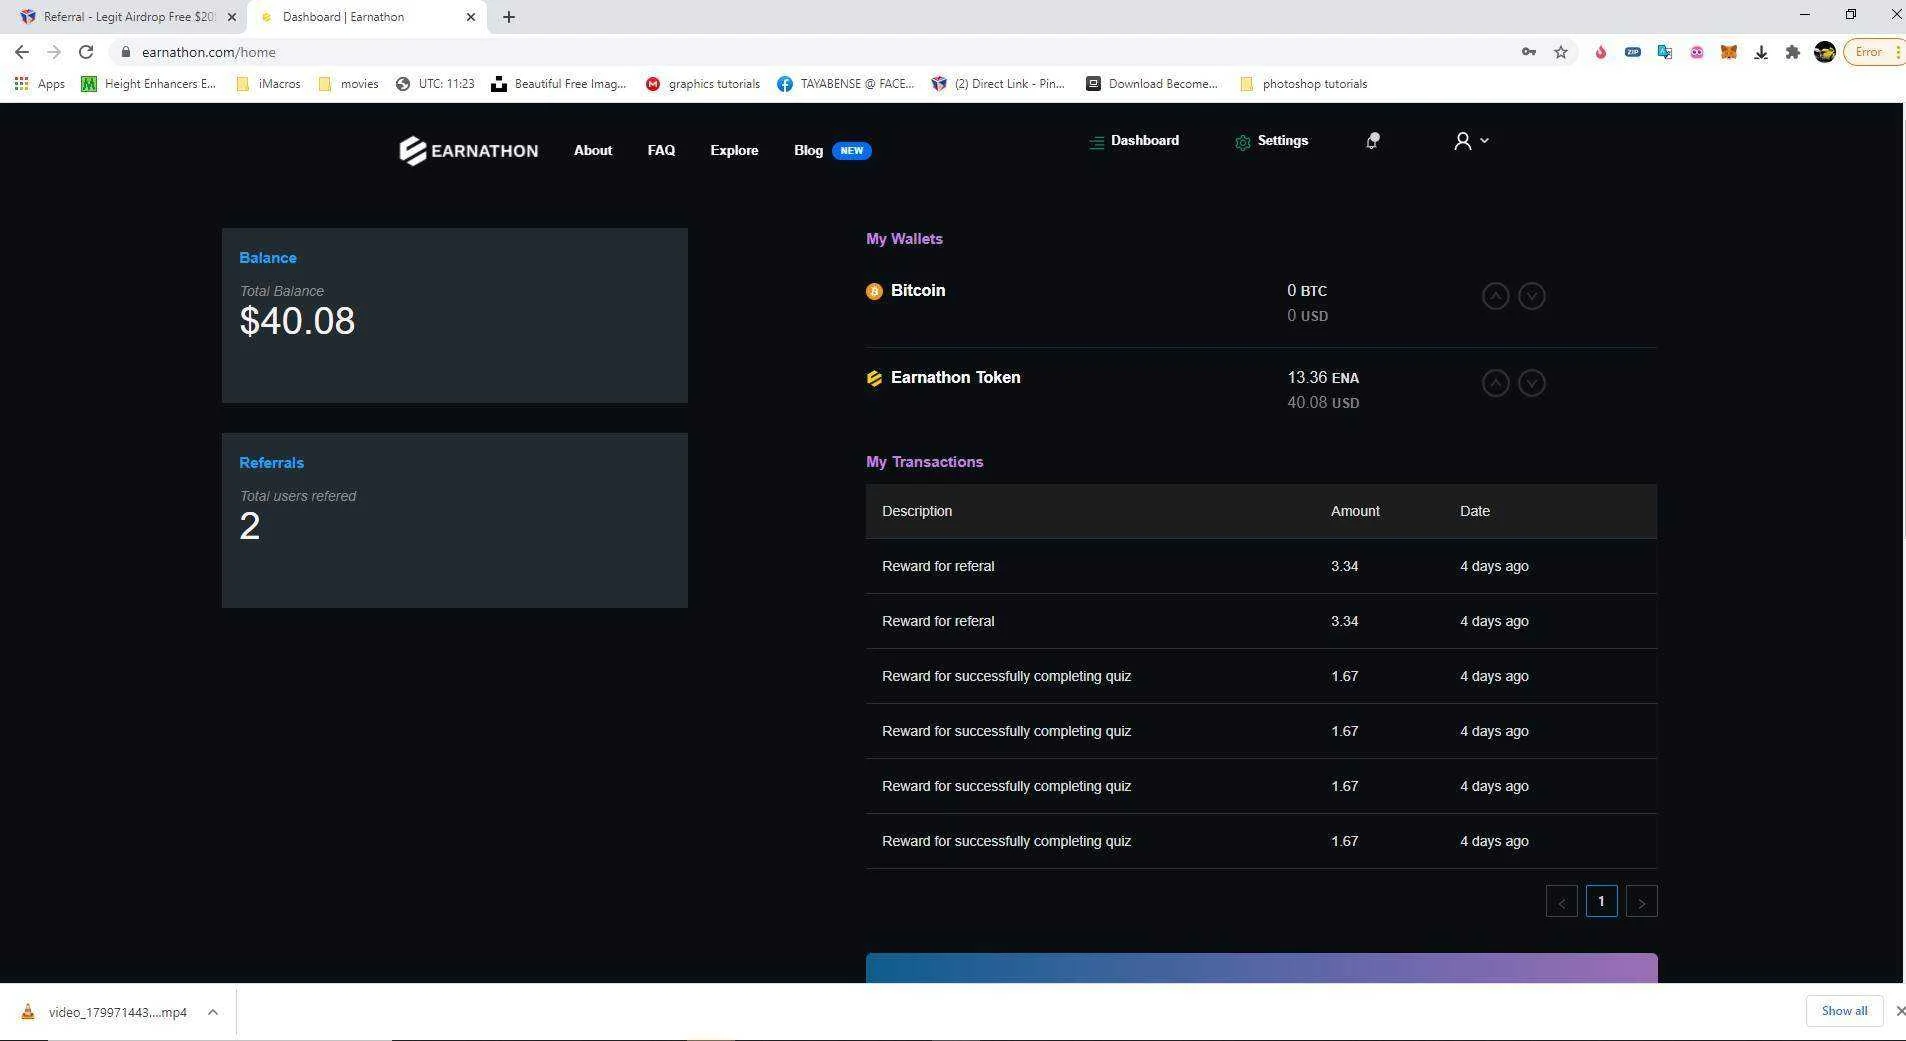Open the downloaded video_179971443 mp4 file
Image resolution: width=1906 pixels, height=1041 pixels.
(106, 1012)
